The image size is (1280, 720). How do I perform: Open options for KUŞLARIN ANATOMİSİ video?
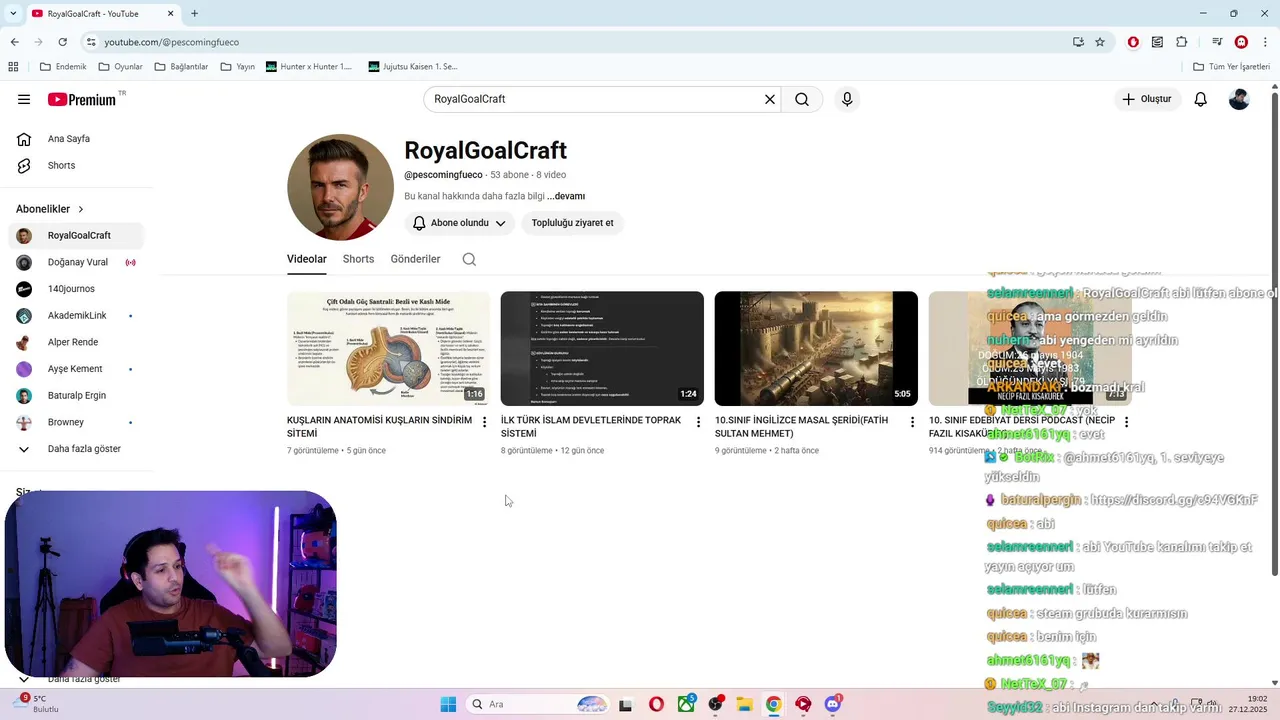(x=484, y=422)
